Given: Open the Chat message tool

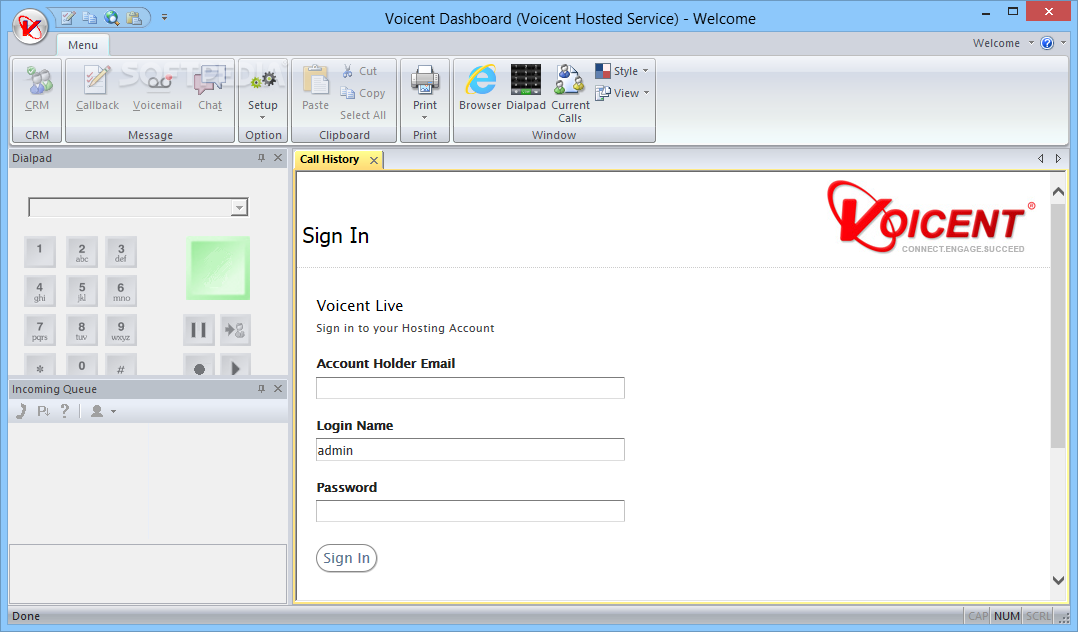Looking at the screenshot, I should pyautogui.click(x=210, y=88).
